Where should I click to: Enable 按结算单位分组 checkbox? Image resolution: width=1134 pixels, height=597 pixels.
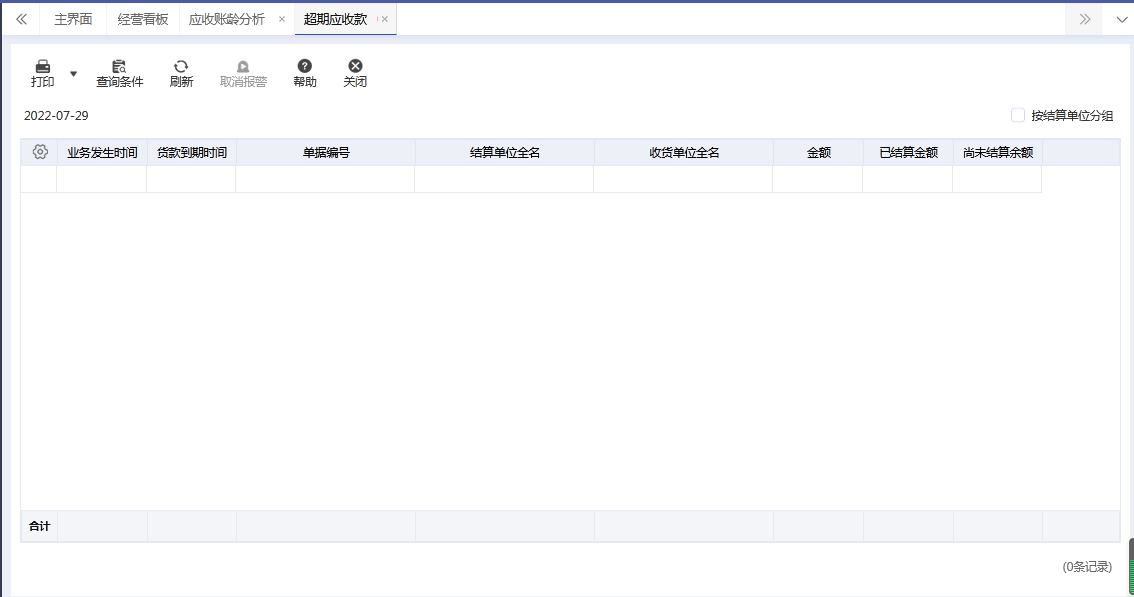[1018, 116]
